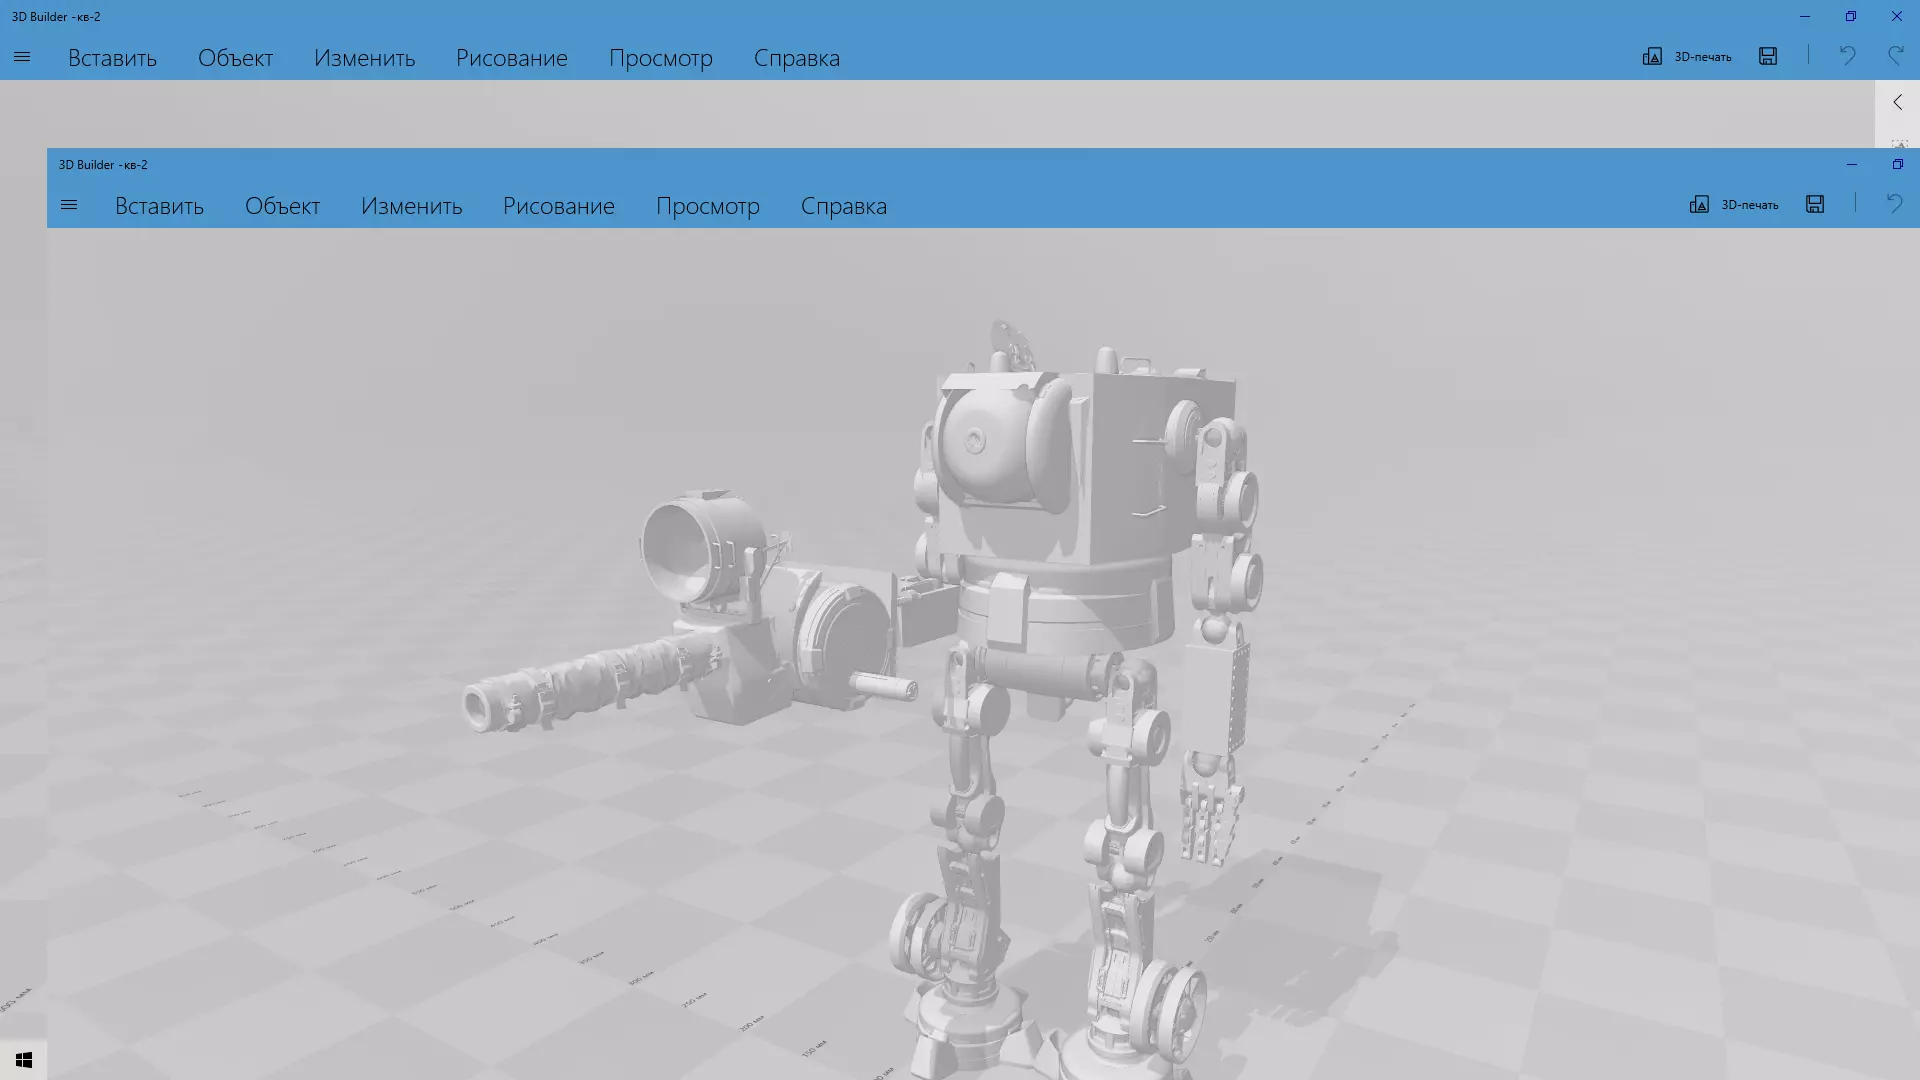Open Просмотр menu in outer window

[661, 58]
